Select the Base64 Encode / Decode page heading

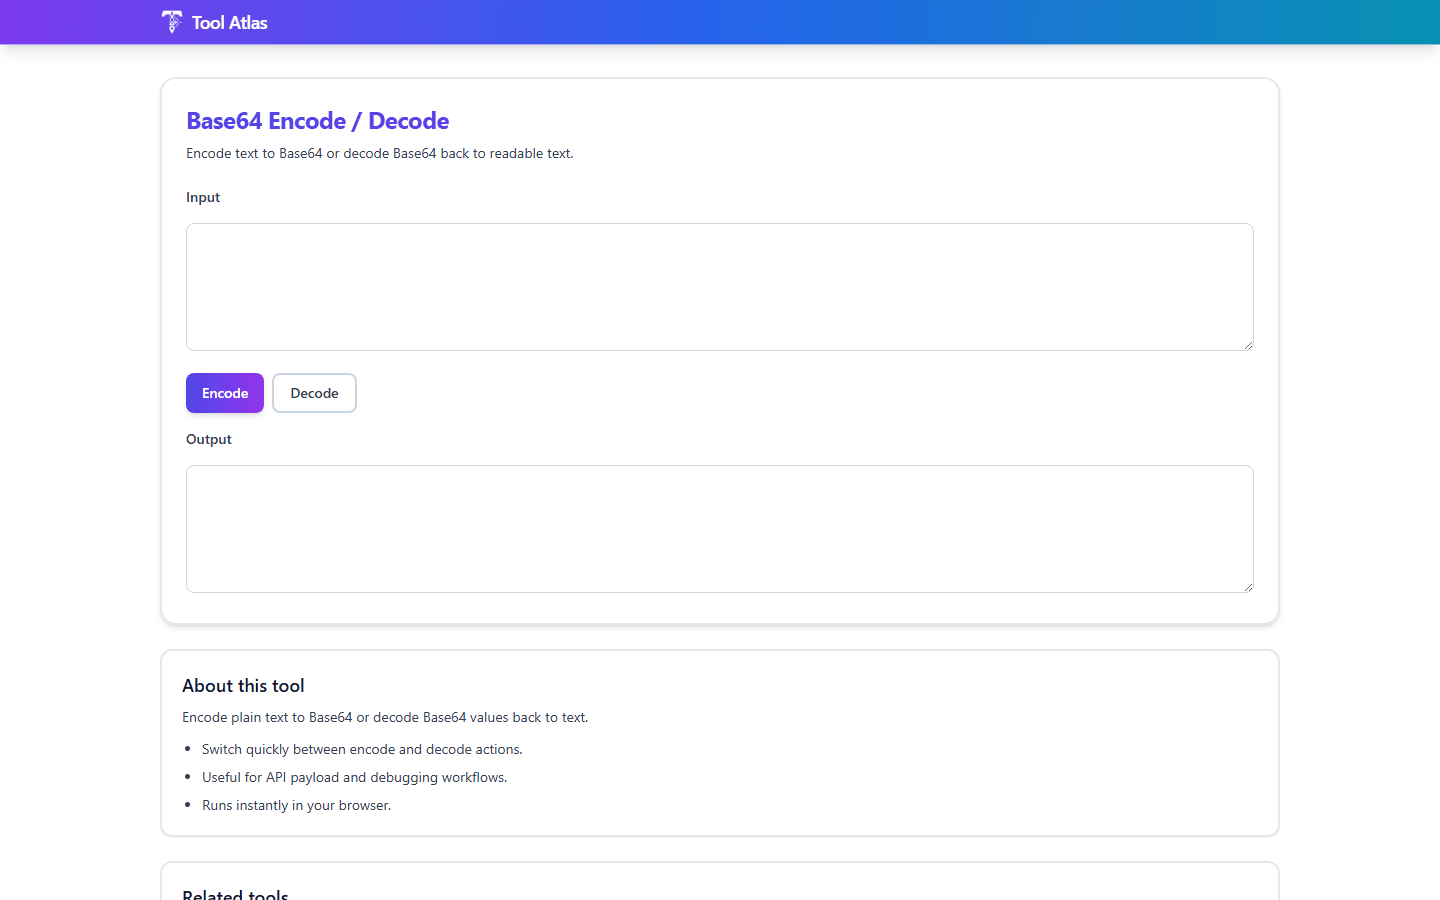[317, 120]
